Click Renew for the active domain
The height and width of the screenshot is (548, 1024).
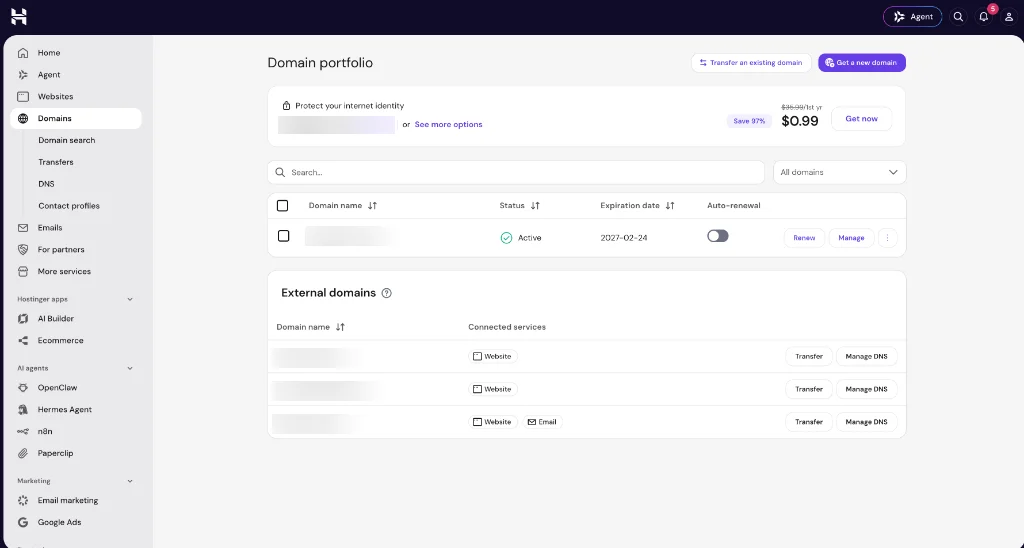coord(804,238)
